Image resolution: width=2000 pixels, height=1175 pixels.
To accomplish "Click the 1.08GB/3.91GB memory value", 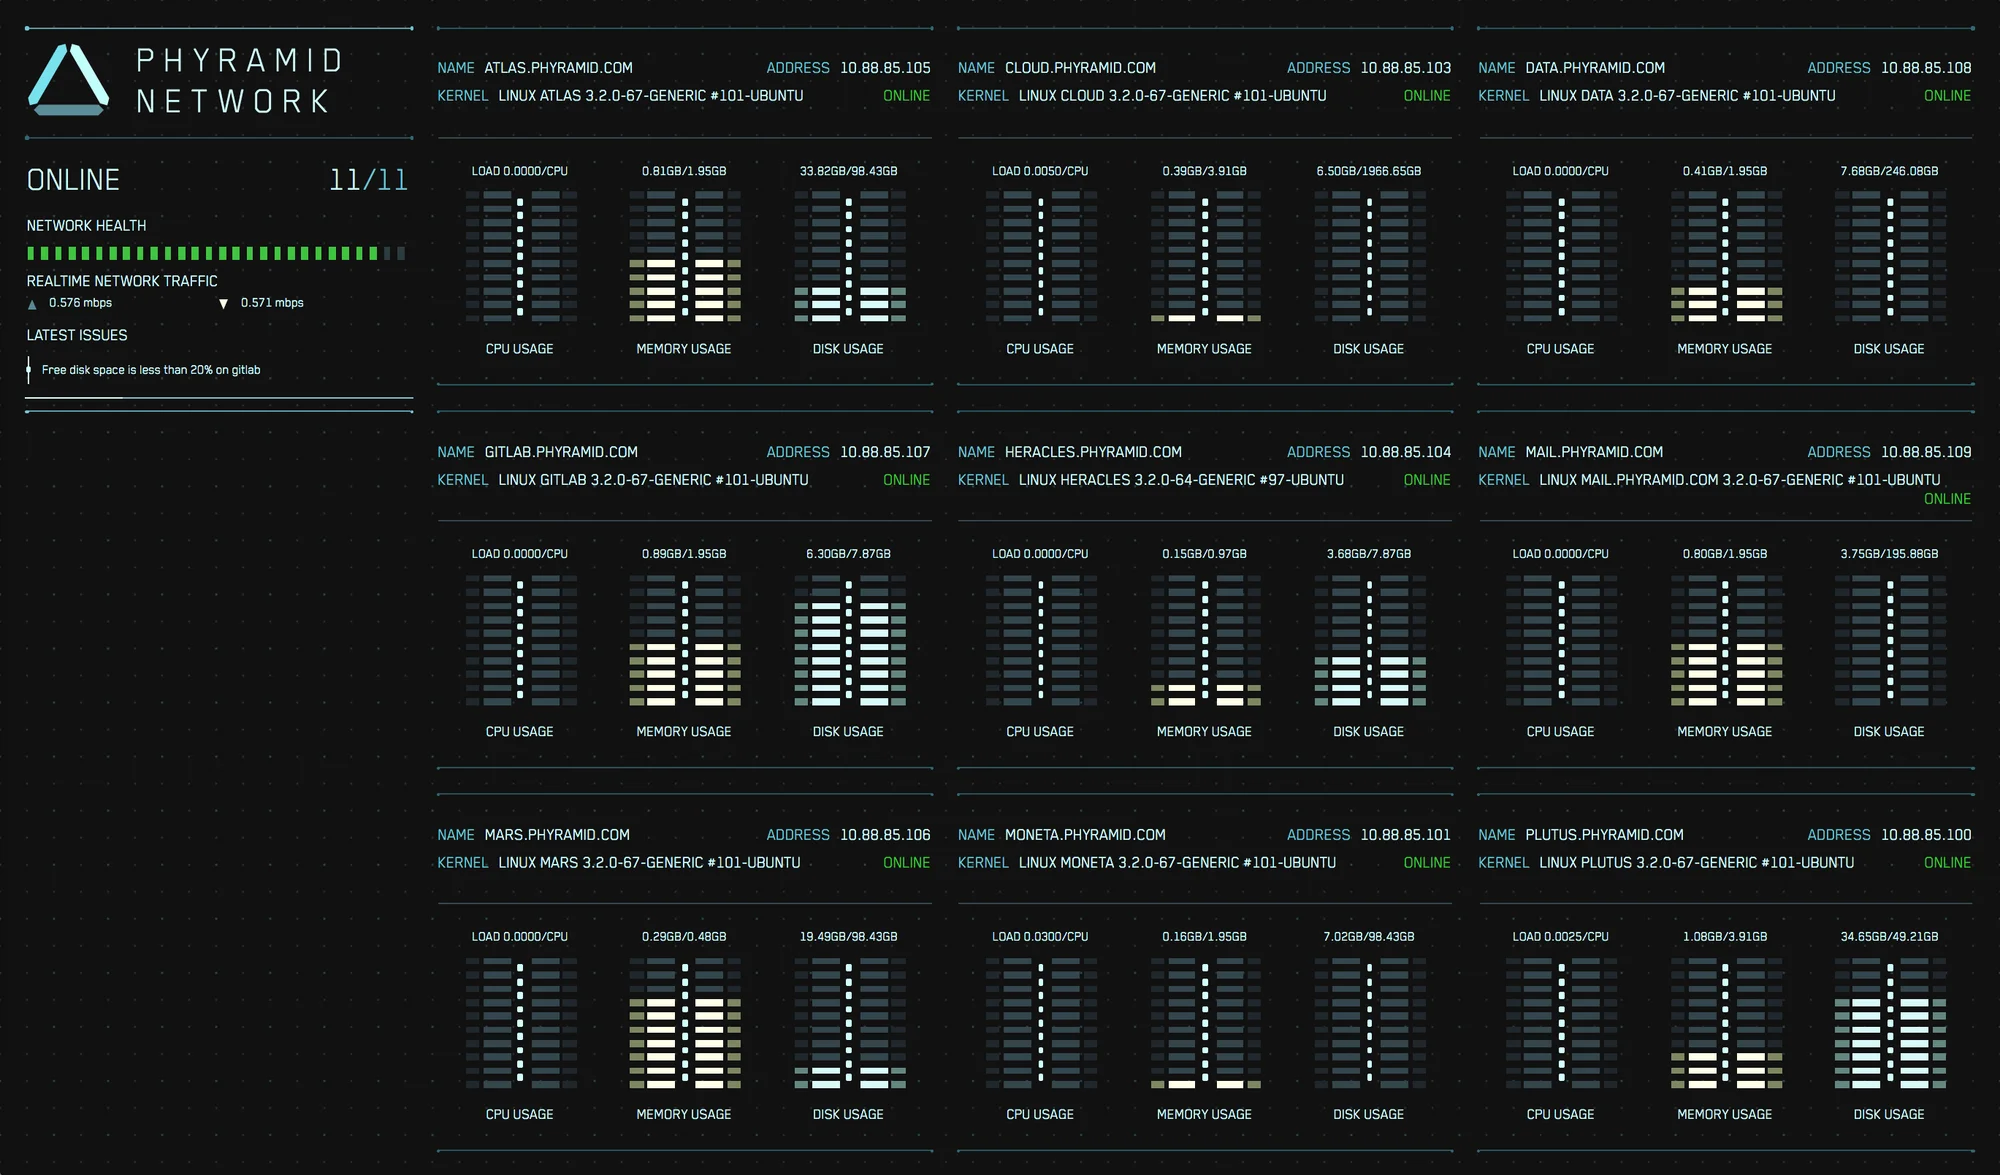I will [1725, 937].
